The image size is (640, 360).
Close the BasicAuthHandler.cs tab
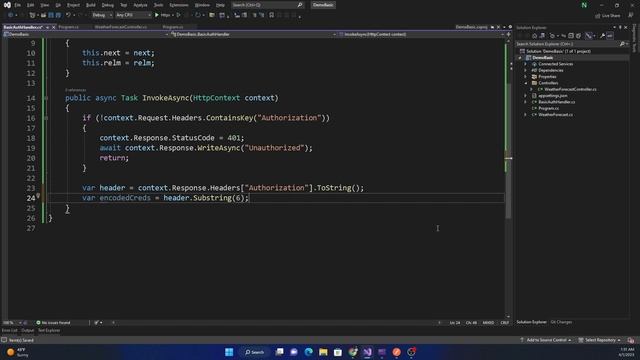53,27
